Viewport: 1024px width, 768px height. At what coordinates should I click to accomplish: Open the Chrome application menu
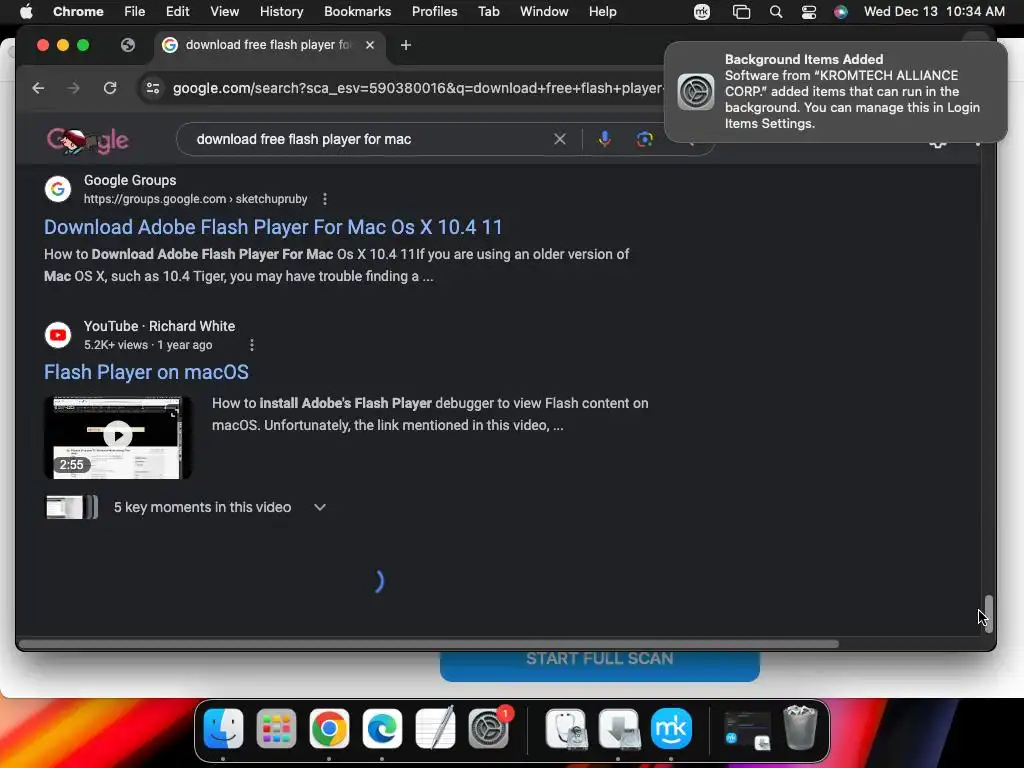tap(78, 11)
